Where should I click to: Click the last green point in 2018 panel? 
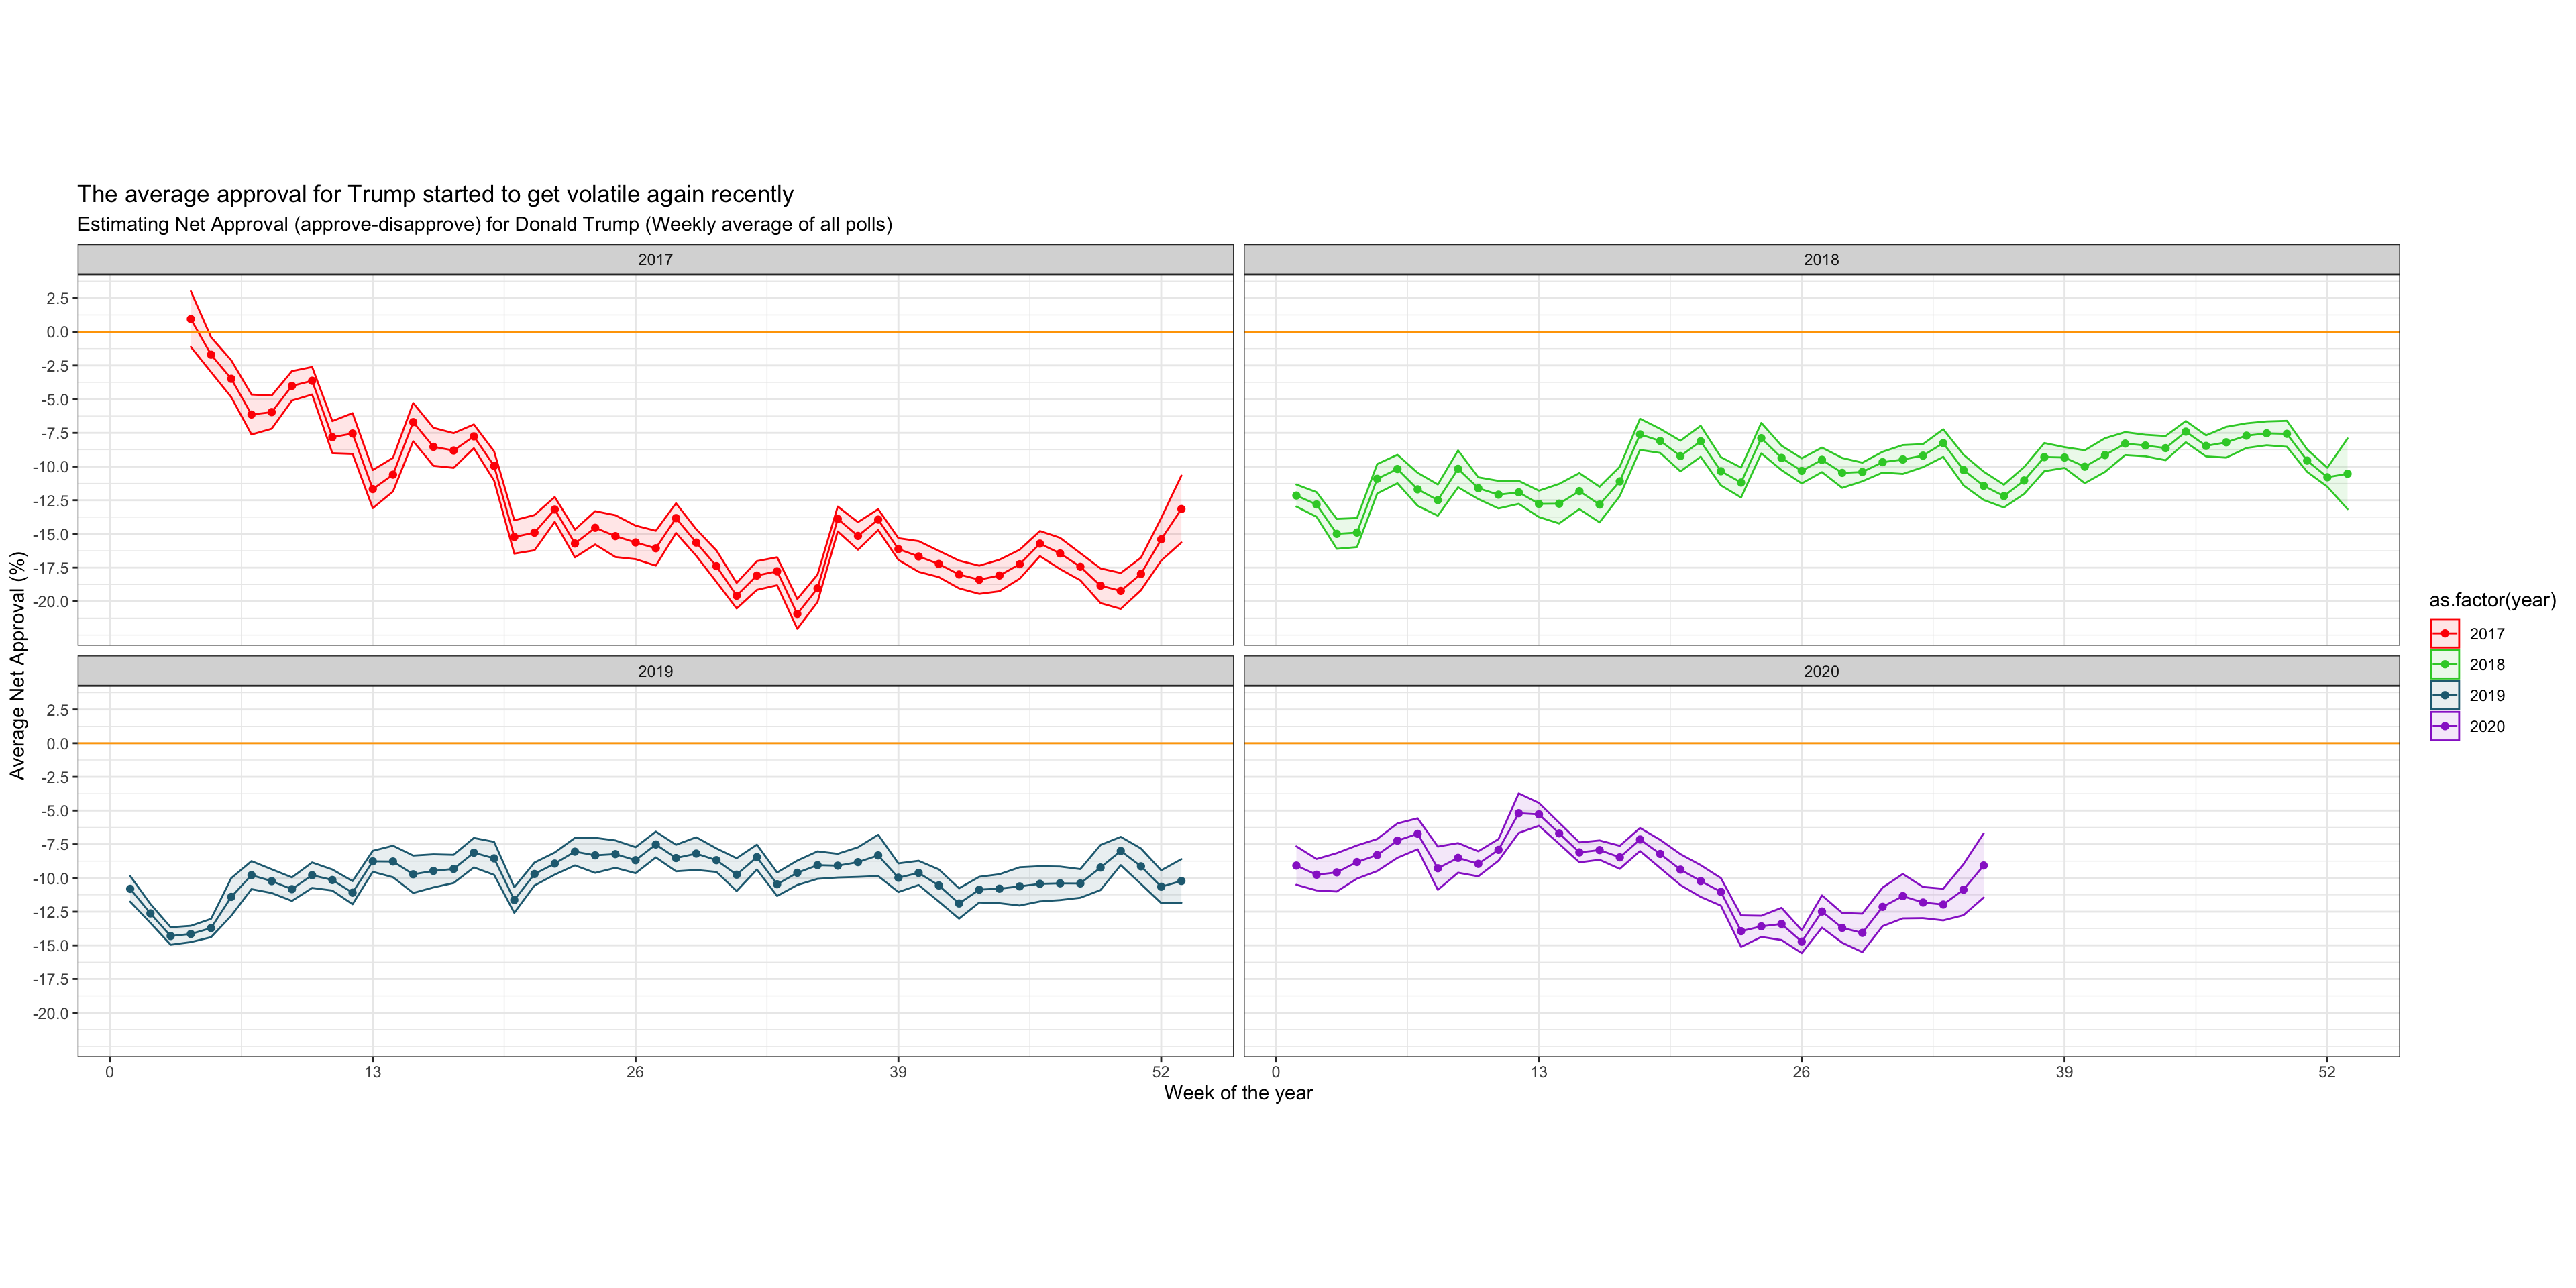tap(2347, 474)
